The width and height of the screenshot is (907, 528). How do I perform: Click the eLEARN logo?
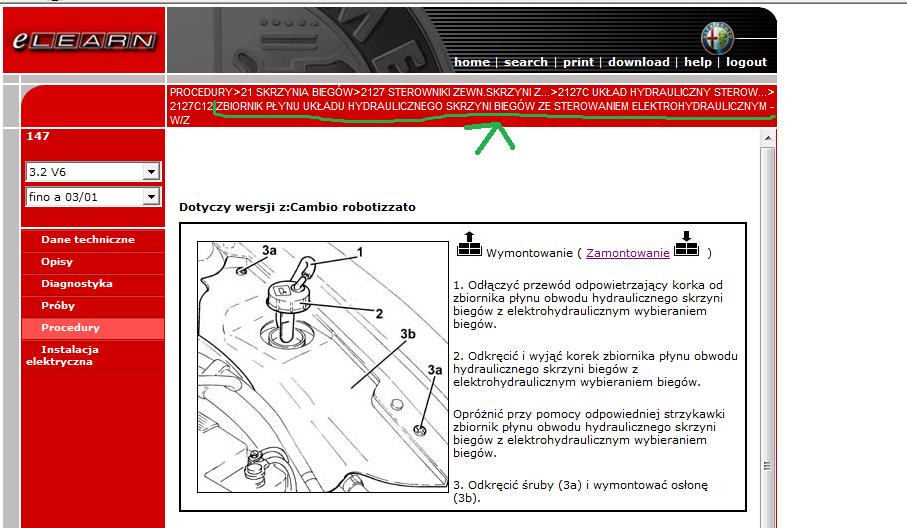click(84, 40)
